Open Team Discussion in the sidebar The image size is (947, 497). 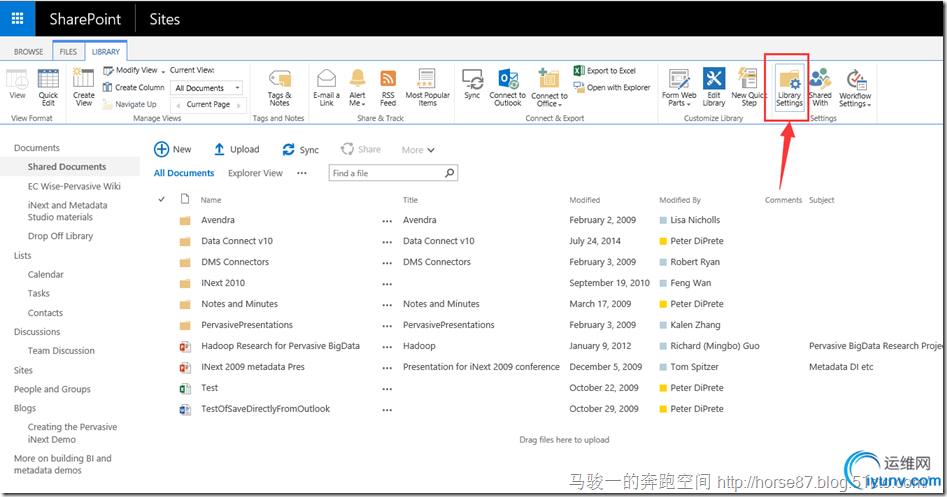point(61,350)
